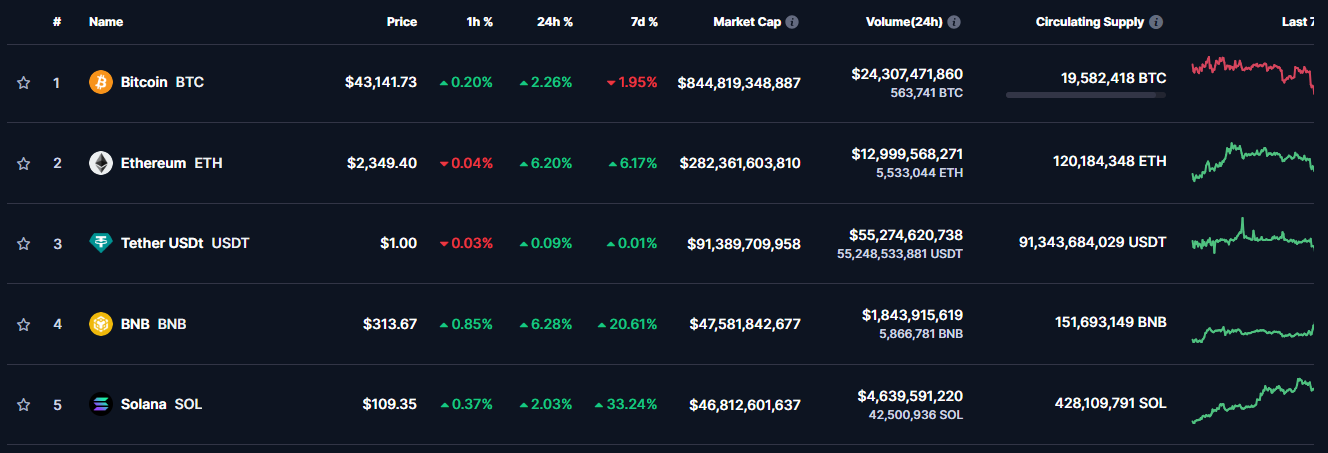Click BNB supply 151,693,149 BNB
The height and width of the screenshot is (453, 1328).
(1110, 323)
